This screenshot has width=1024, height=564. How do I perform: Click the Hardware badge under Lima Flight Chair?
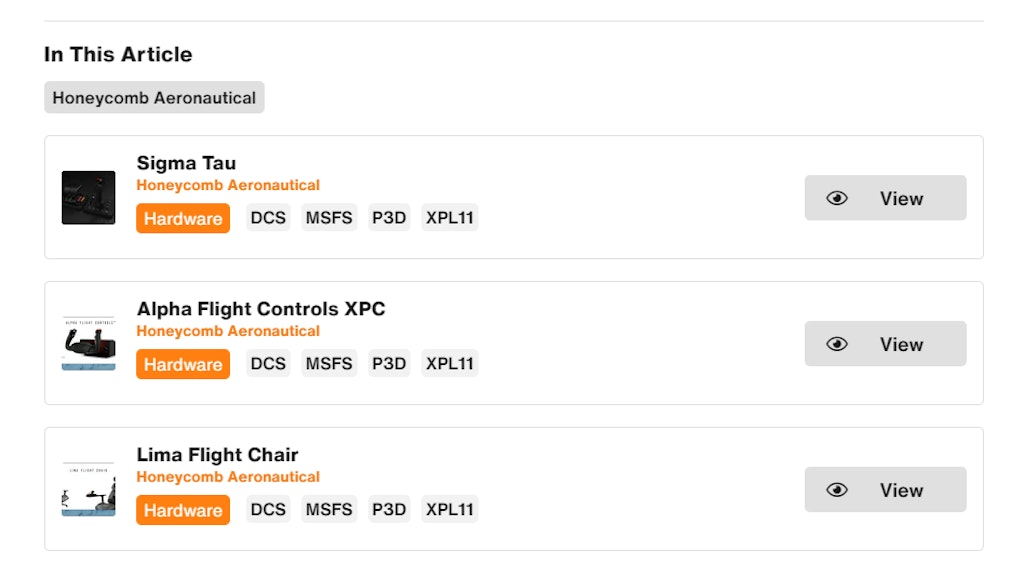(183, 510)
